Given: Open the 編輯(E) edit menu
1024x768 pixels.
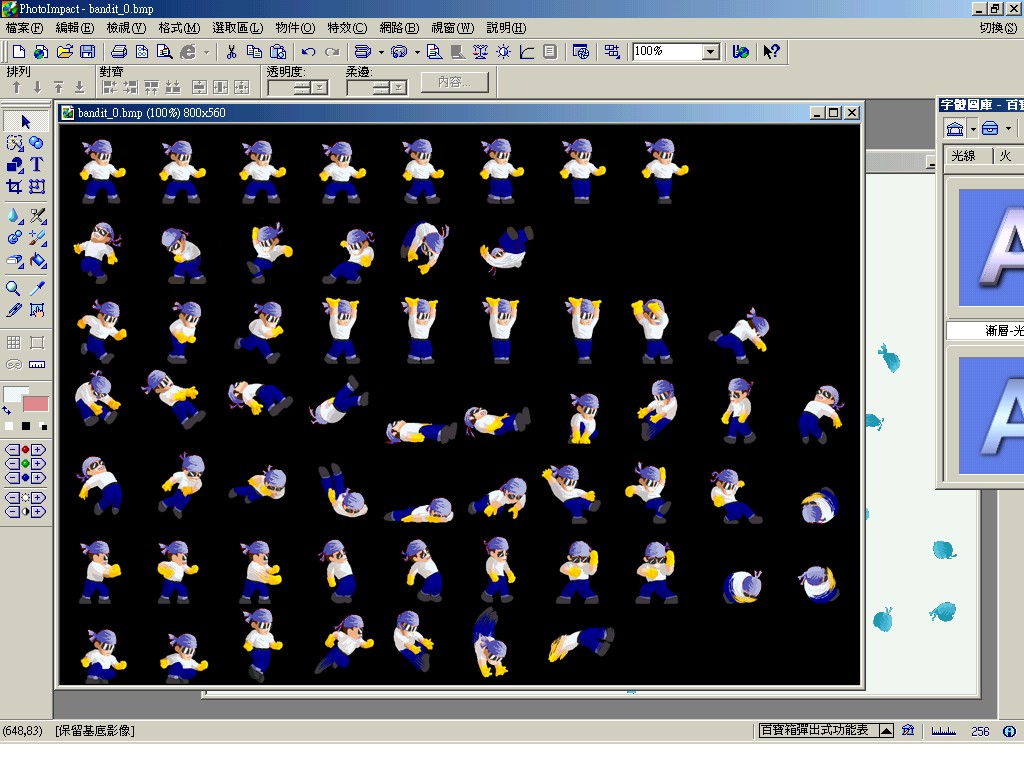Looking at the screenshot, I should point(74,28).
